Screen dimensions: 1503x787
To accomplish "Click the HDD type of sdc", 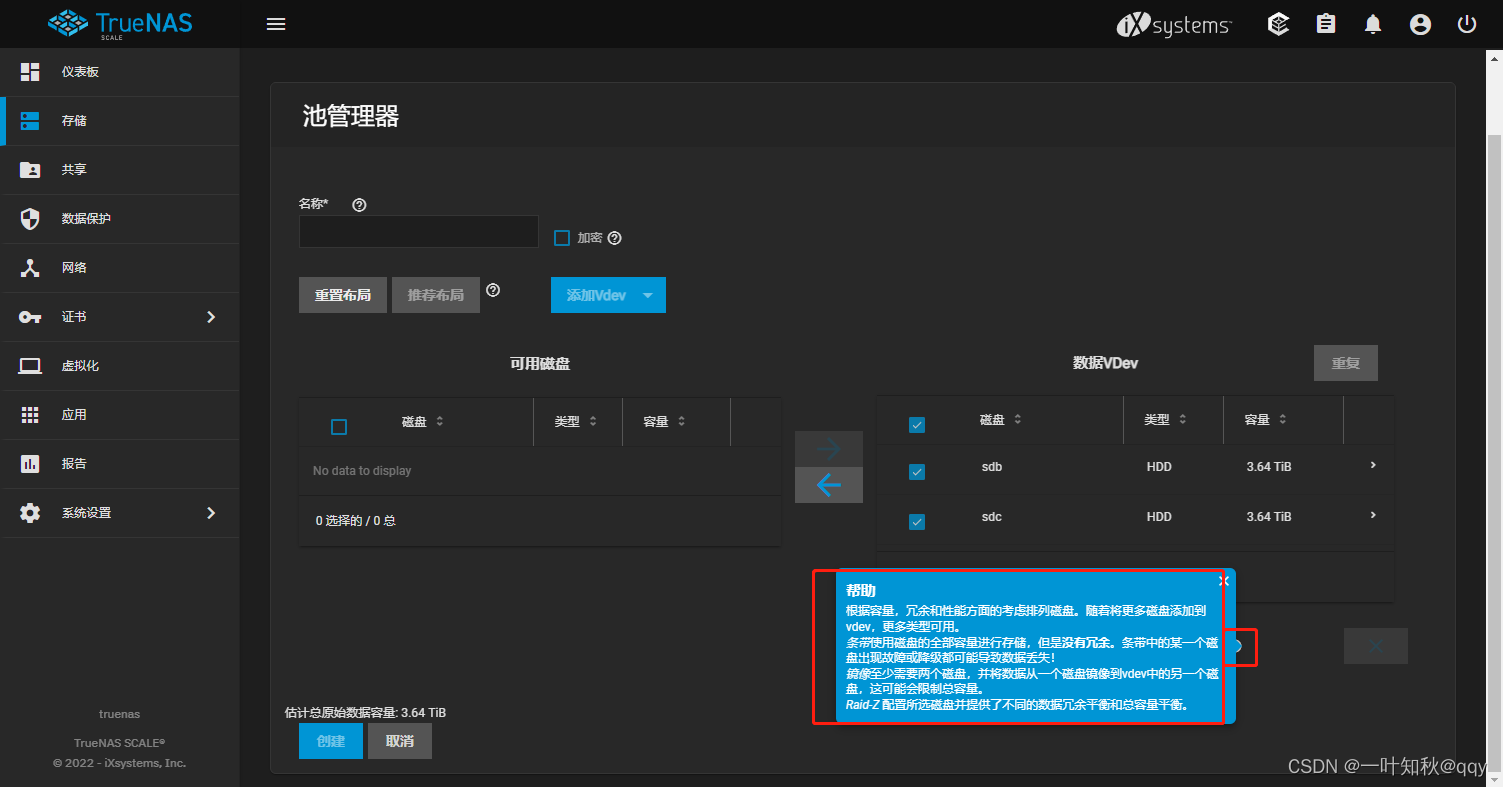I will click(1159, 517).
